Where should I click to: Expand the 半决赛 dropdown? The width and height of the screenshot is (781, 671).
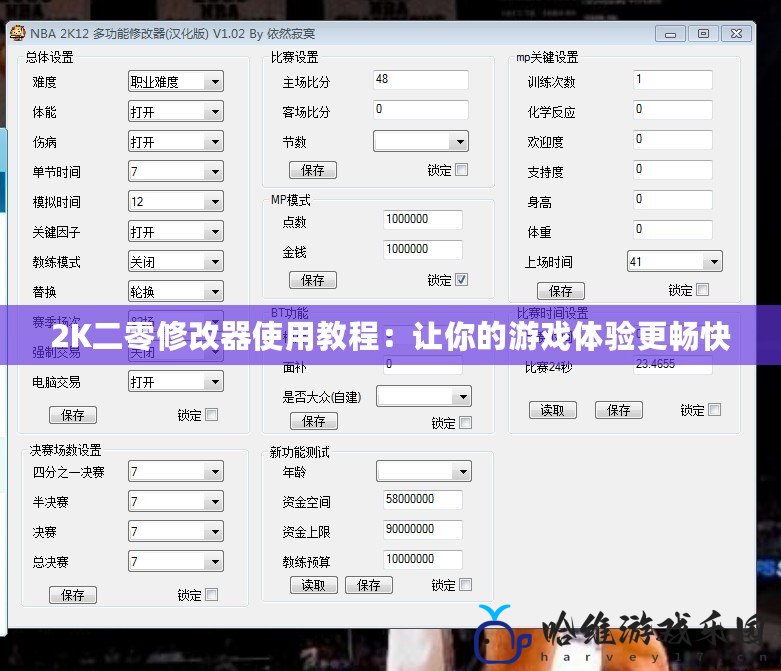tap(175, 501)
